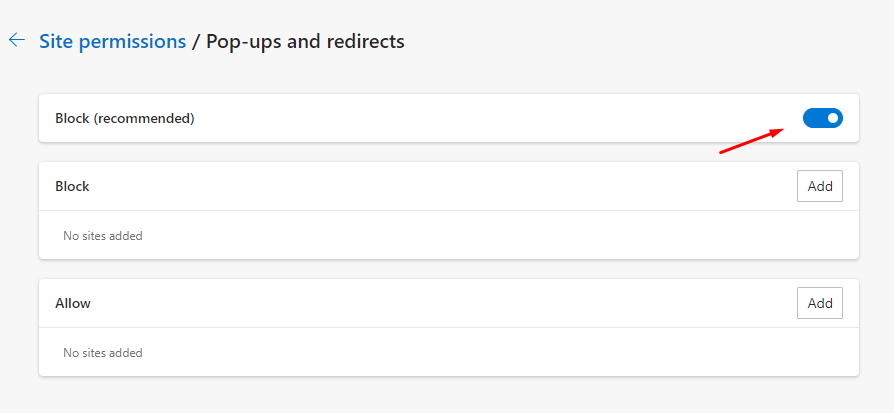Click the Pop-ups and redirects heading

tap(305, 41)
